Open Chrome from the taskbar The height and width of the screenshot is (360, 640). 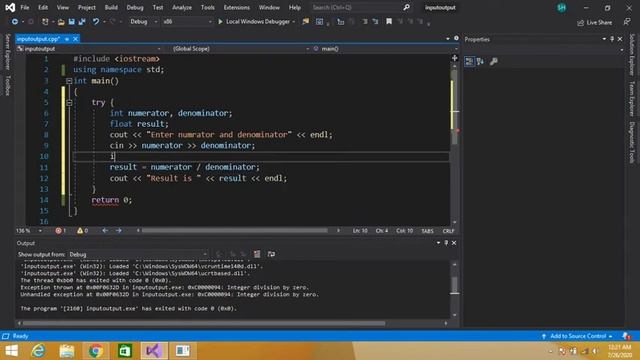pyautogui.click(x=96, y=351)
